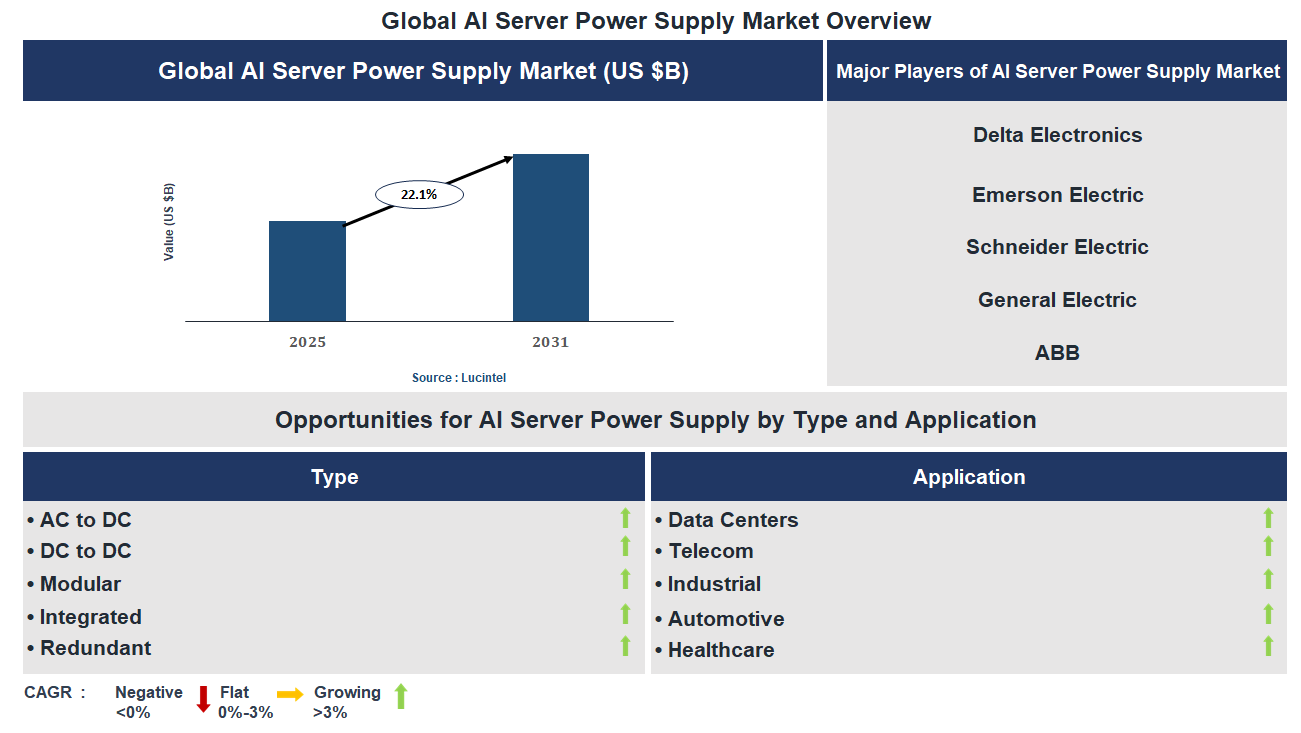Viewport: 1301px width, 733px height.
Task: Select the red Negative CAGR arrow in legend
Action: pos(205,700)
